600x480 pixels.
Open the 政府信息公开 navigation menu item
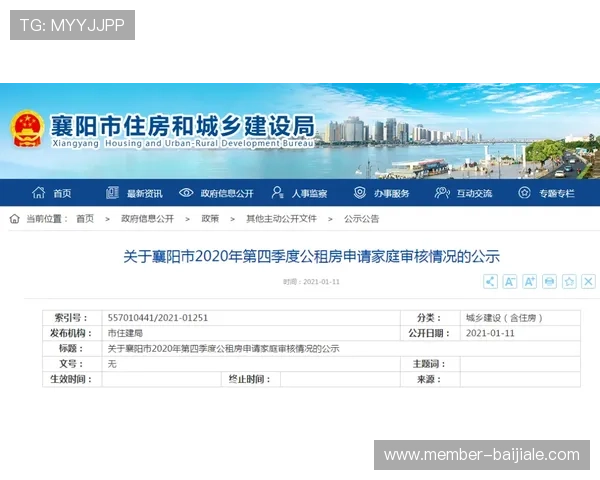pos(227,194)
